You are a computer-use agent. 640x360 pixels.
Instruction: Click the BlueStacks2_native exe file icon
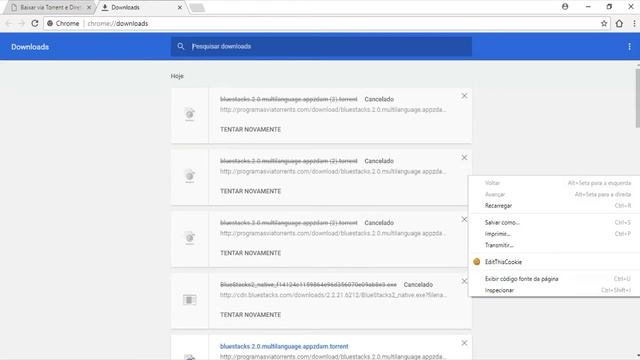(x=189, y=300)
